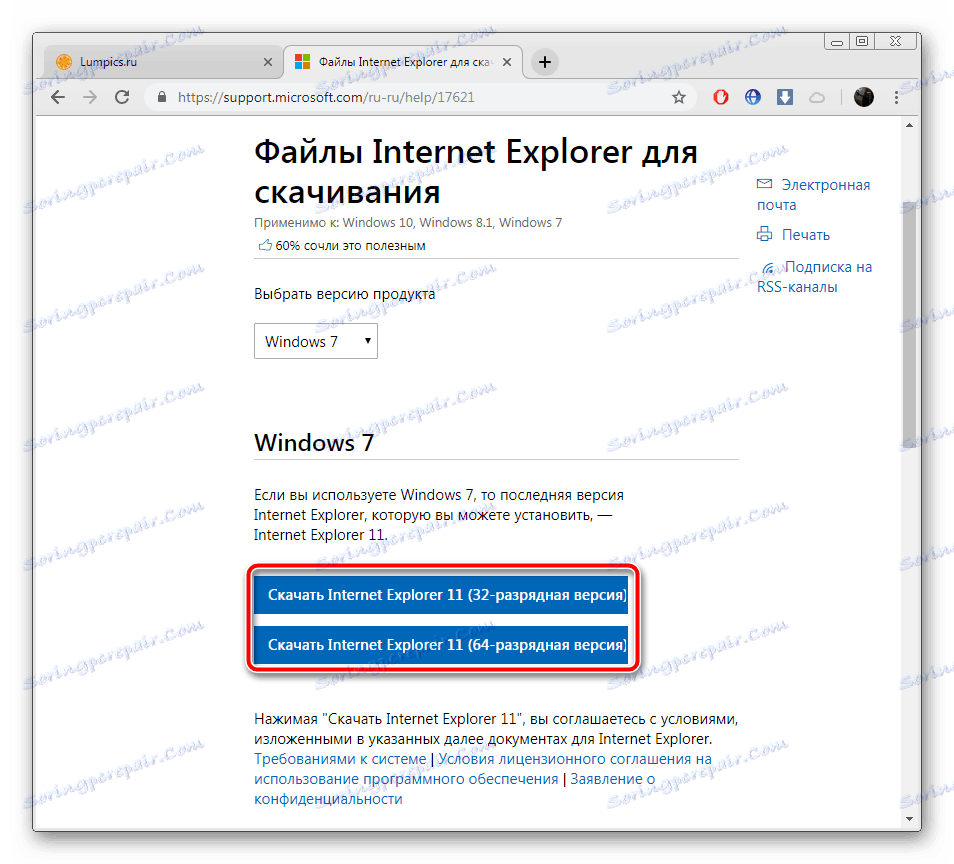This screenshot has width=954, height=864.
Task: Open Требованиями к системе link
Action: click(340, 759)
